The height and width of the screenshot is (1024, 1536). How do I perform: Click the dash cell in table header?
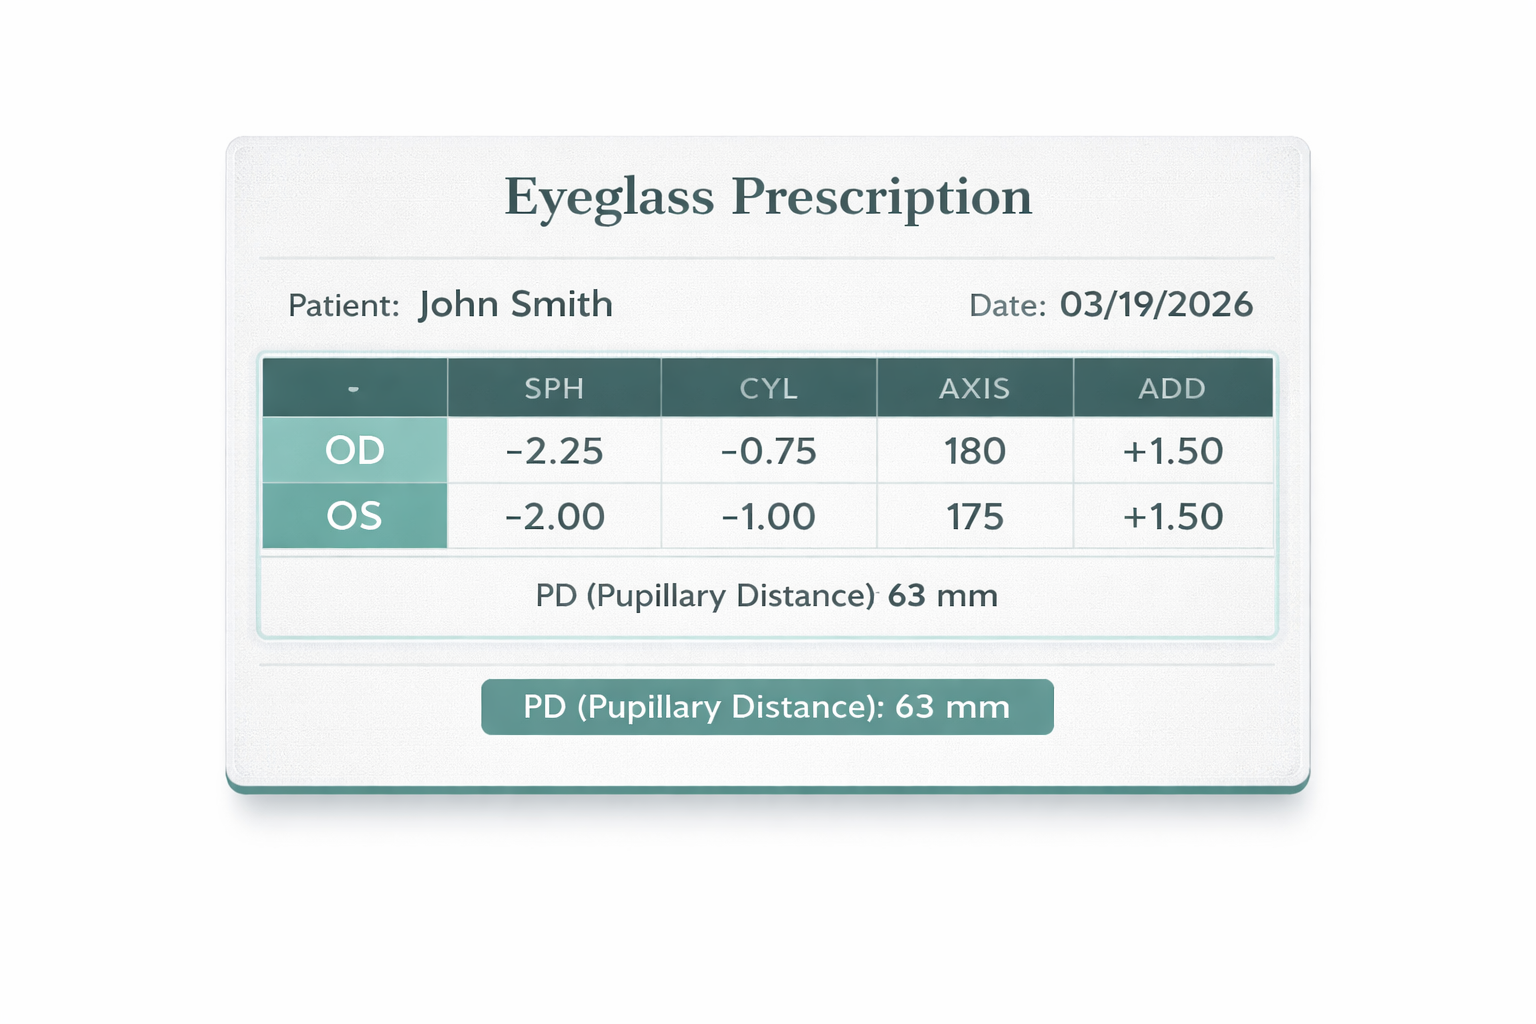coord(354,388)
